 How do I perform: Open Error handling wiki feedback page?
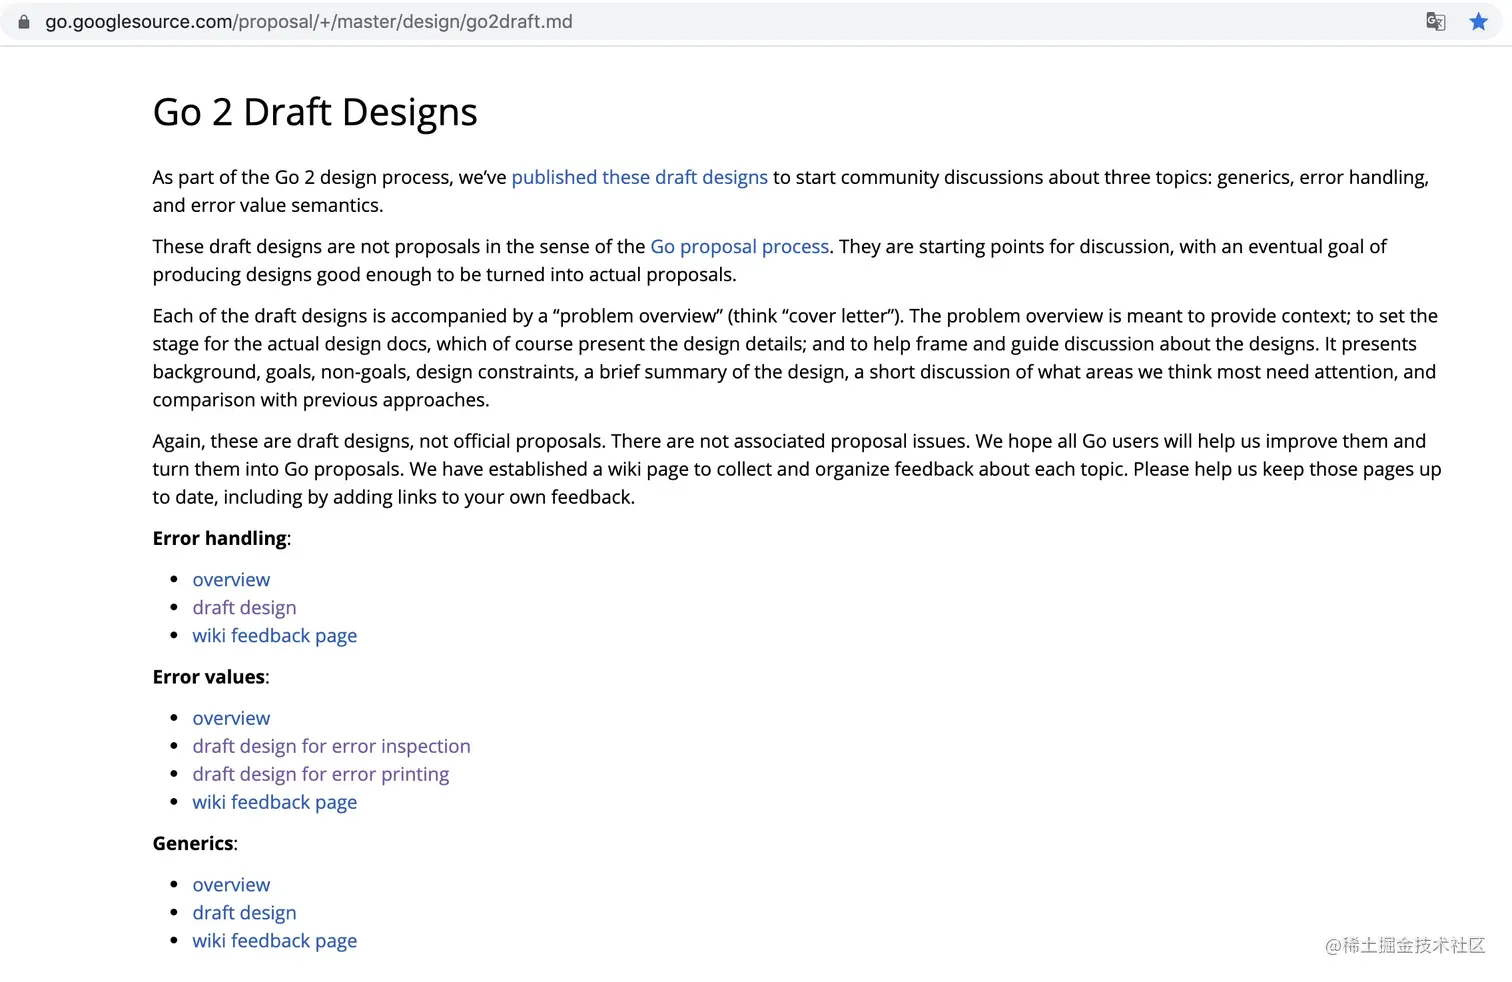(x=274, y=636)
